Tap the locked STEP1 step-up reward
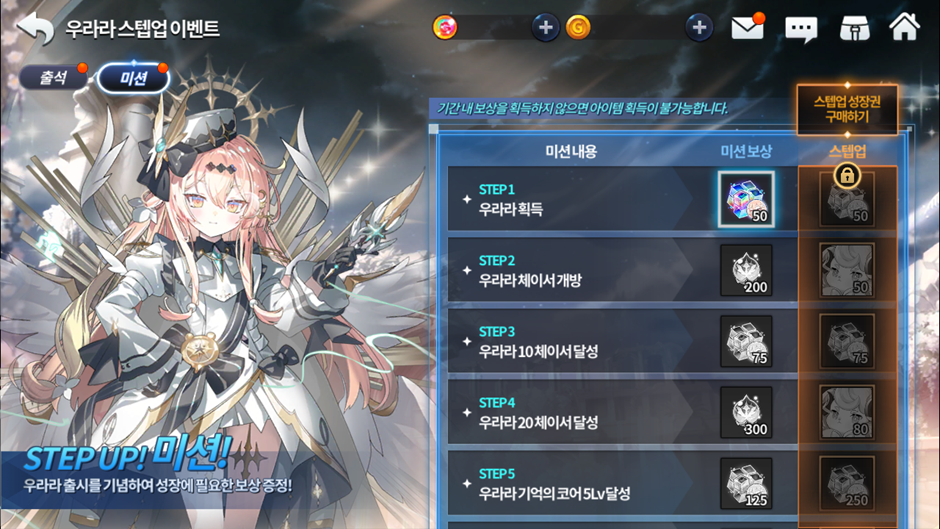Viewport: 940px width, 529px height. pos(847,199)
